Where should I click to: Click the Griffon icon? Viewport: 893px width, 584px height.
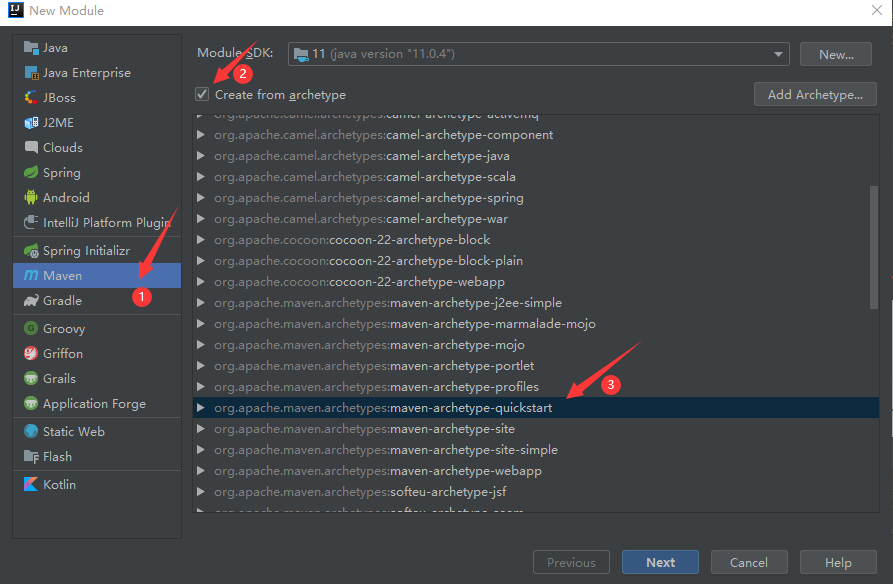(x=31, y=353)
